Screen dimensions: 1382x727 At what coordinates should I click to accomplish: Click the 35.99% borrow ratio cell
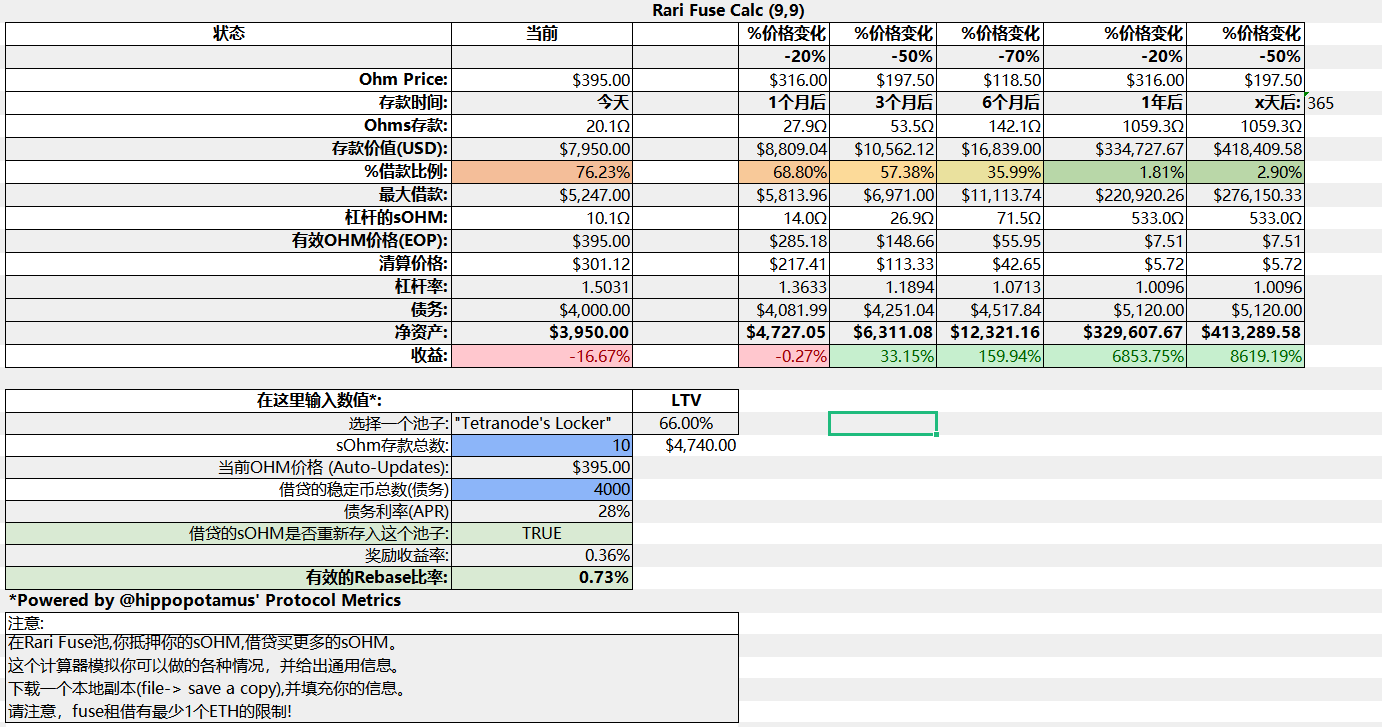pos(990,172)
